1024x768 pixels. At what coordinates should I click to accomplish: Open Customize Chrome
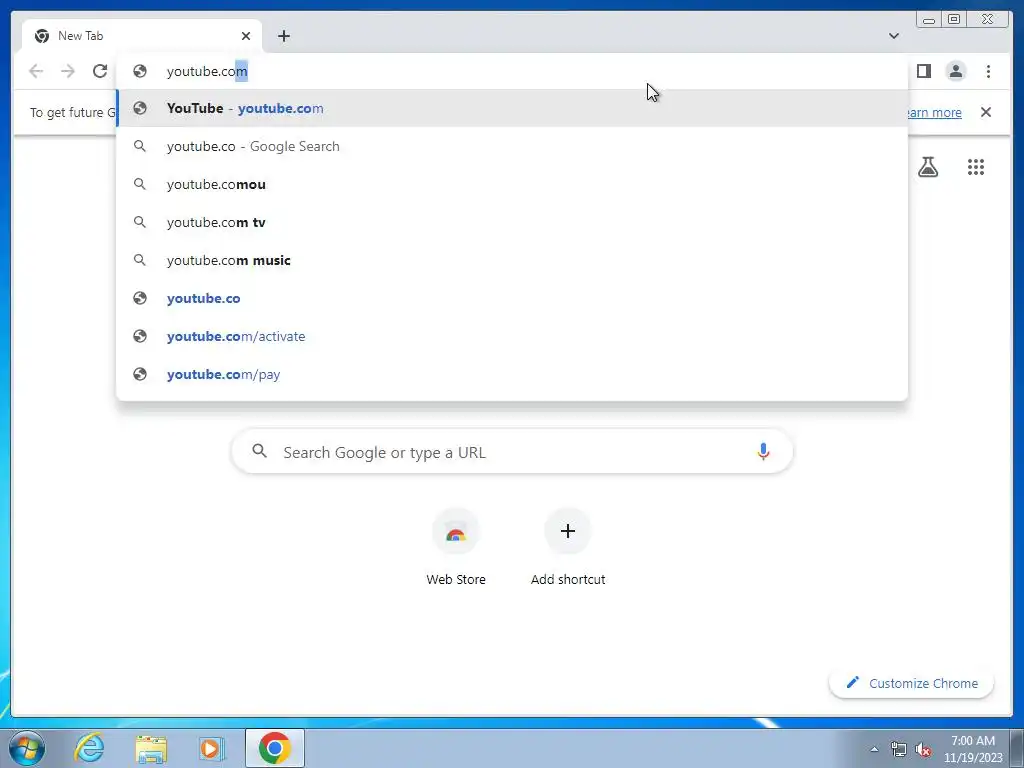(x=912, y=683)
